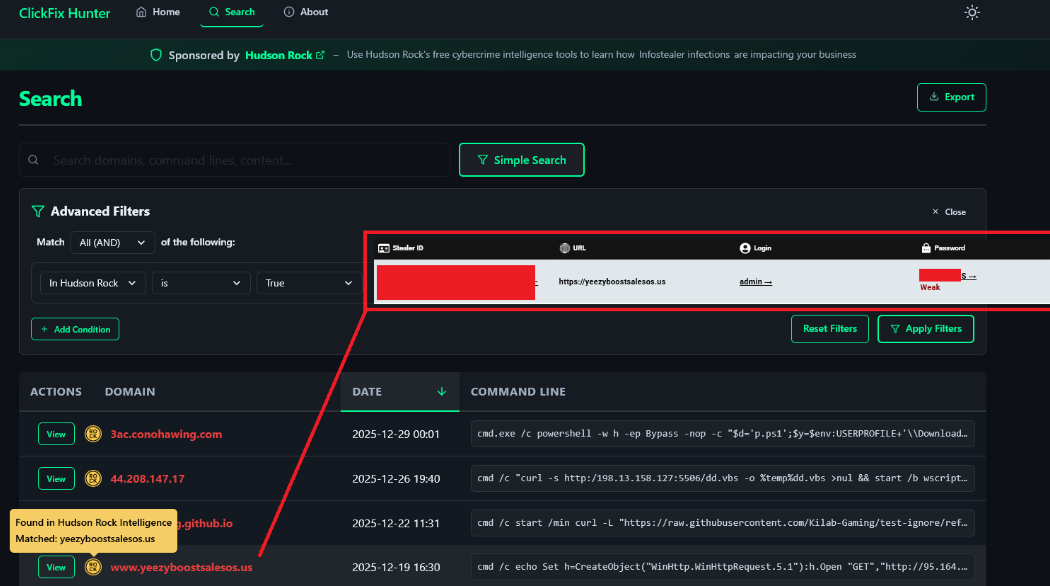Image resolution: width=1050 pixels, height=586 pixels.
Task: Click the Domain column header
Action: (x=130, y=392)
